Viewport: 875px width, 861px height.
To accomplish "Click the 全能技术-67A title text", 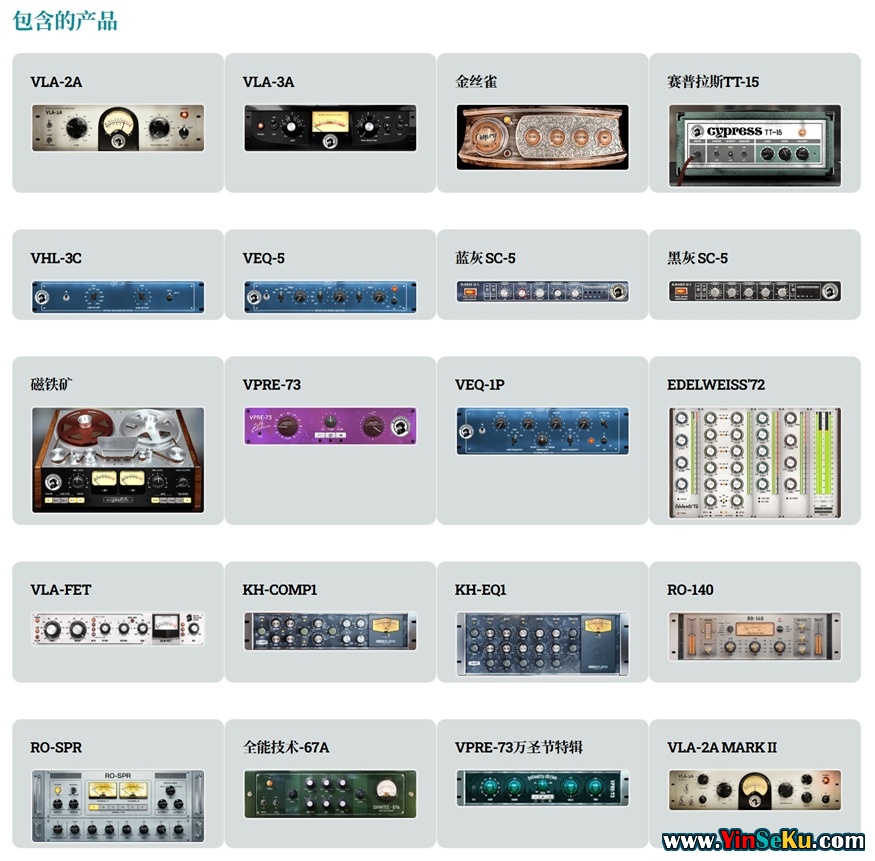I will click(286, 748).
